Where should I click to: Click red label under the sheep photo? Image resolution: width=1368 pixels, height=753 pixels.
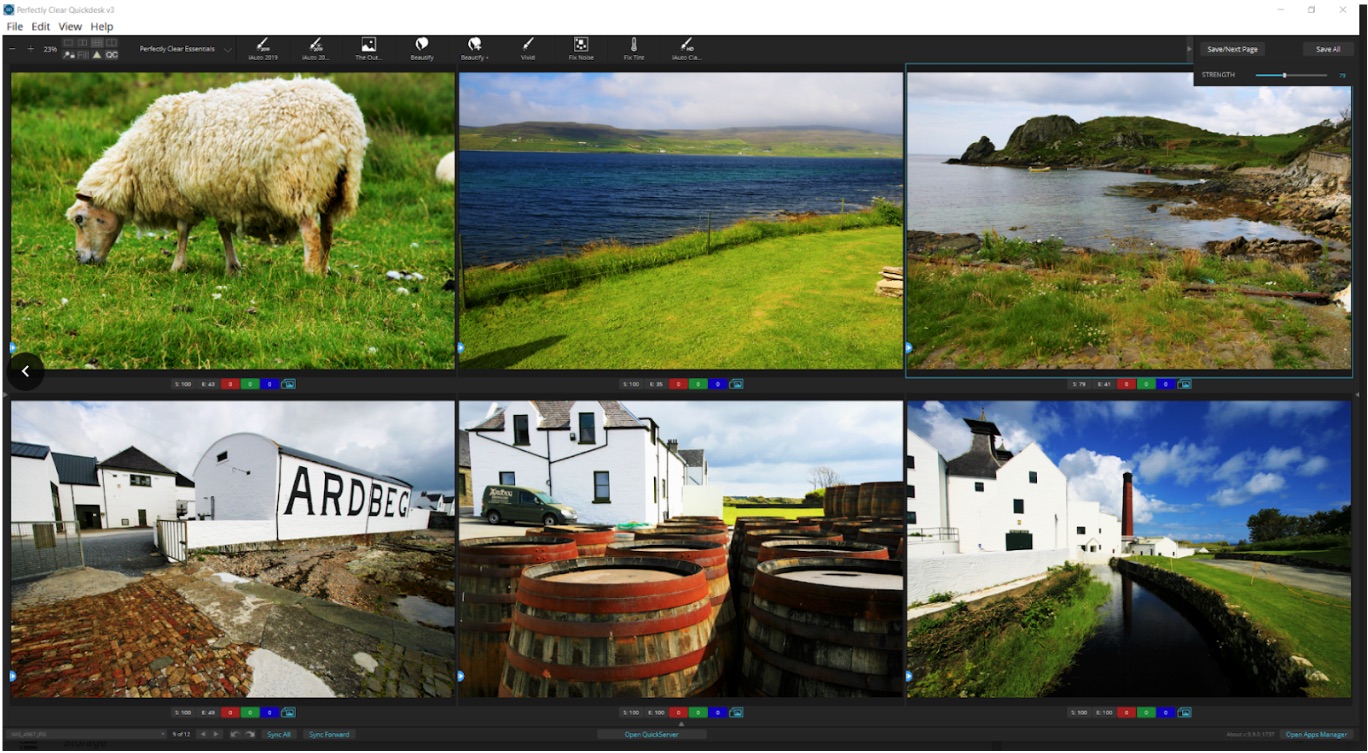coord(230,384)
